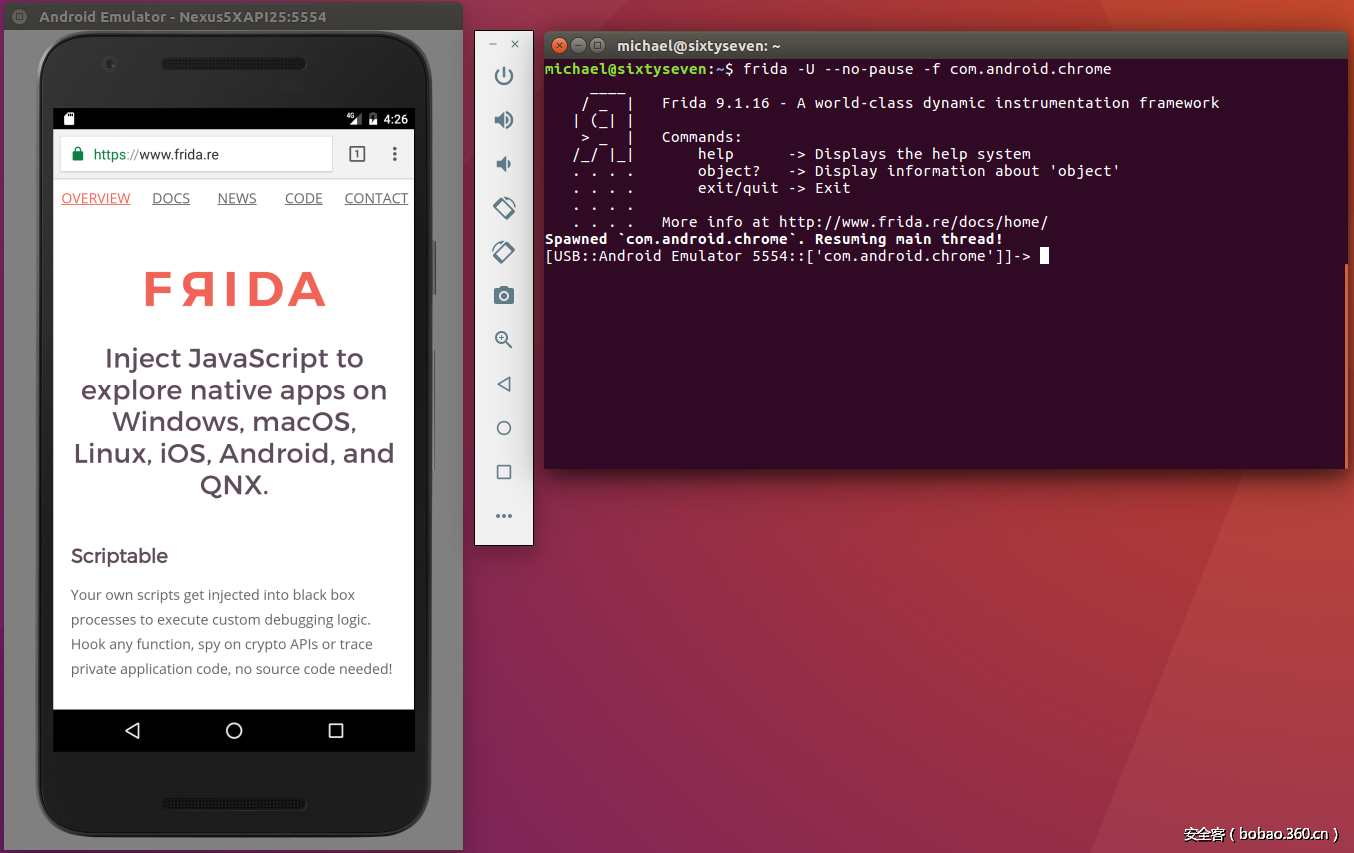Activate the zoom magnifier tool
Screen dimensions: 1354x853
point(504,340)
